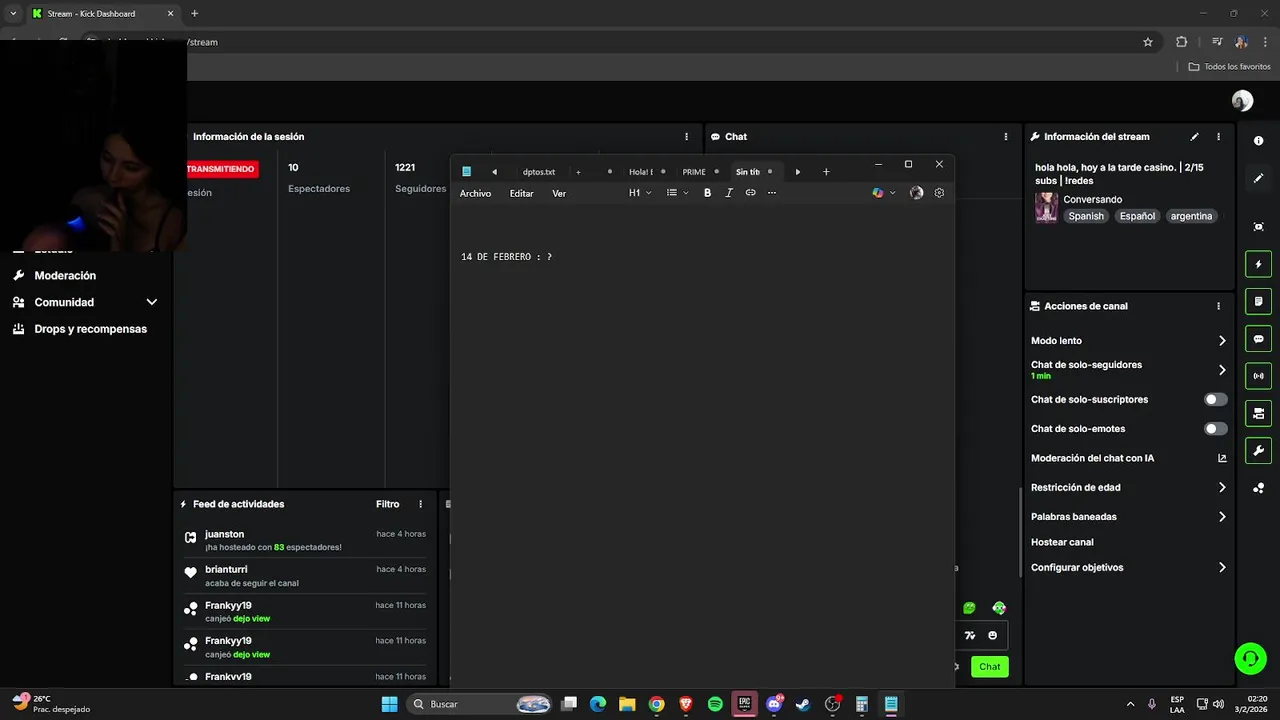Click the Conversando category thumbnail
This screenshot has width=1280, height=720.
[1046, 208]
